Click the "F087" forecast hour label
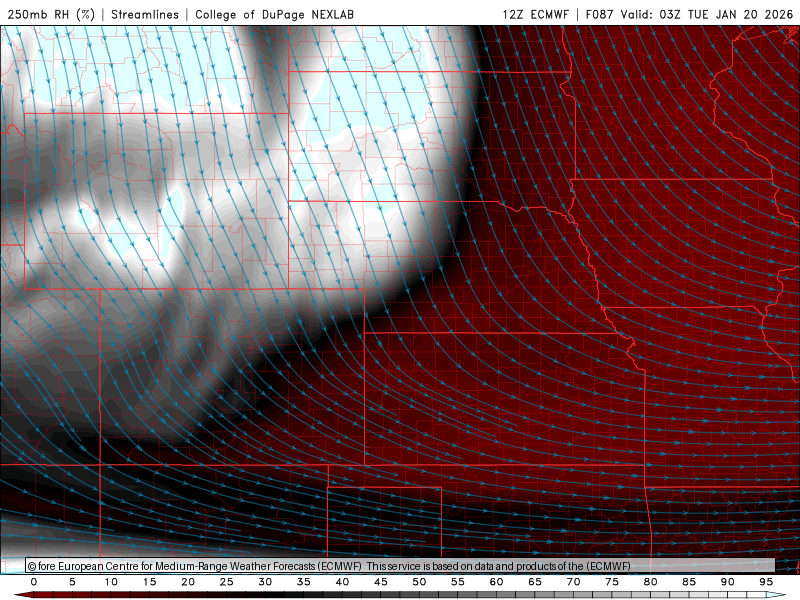Image resolution: width=800 pixels, height=600 pixels. 599,14
